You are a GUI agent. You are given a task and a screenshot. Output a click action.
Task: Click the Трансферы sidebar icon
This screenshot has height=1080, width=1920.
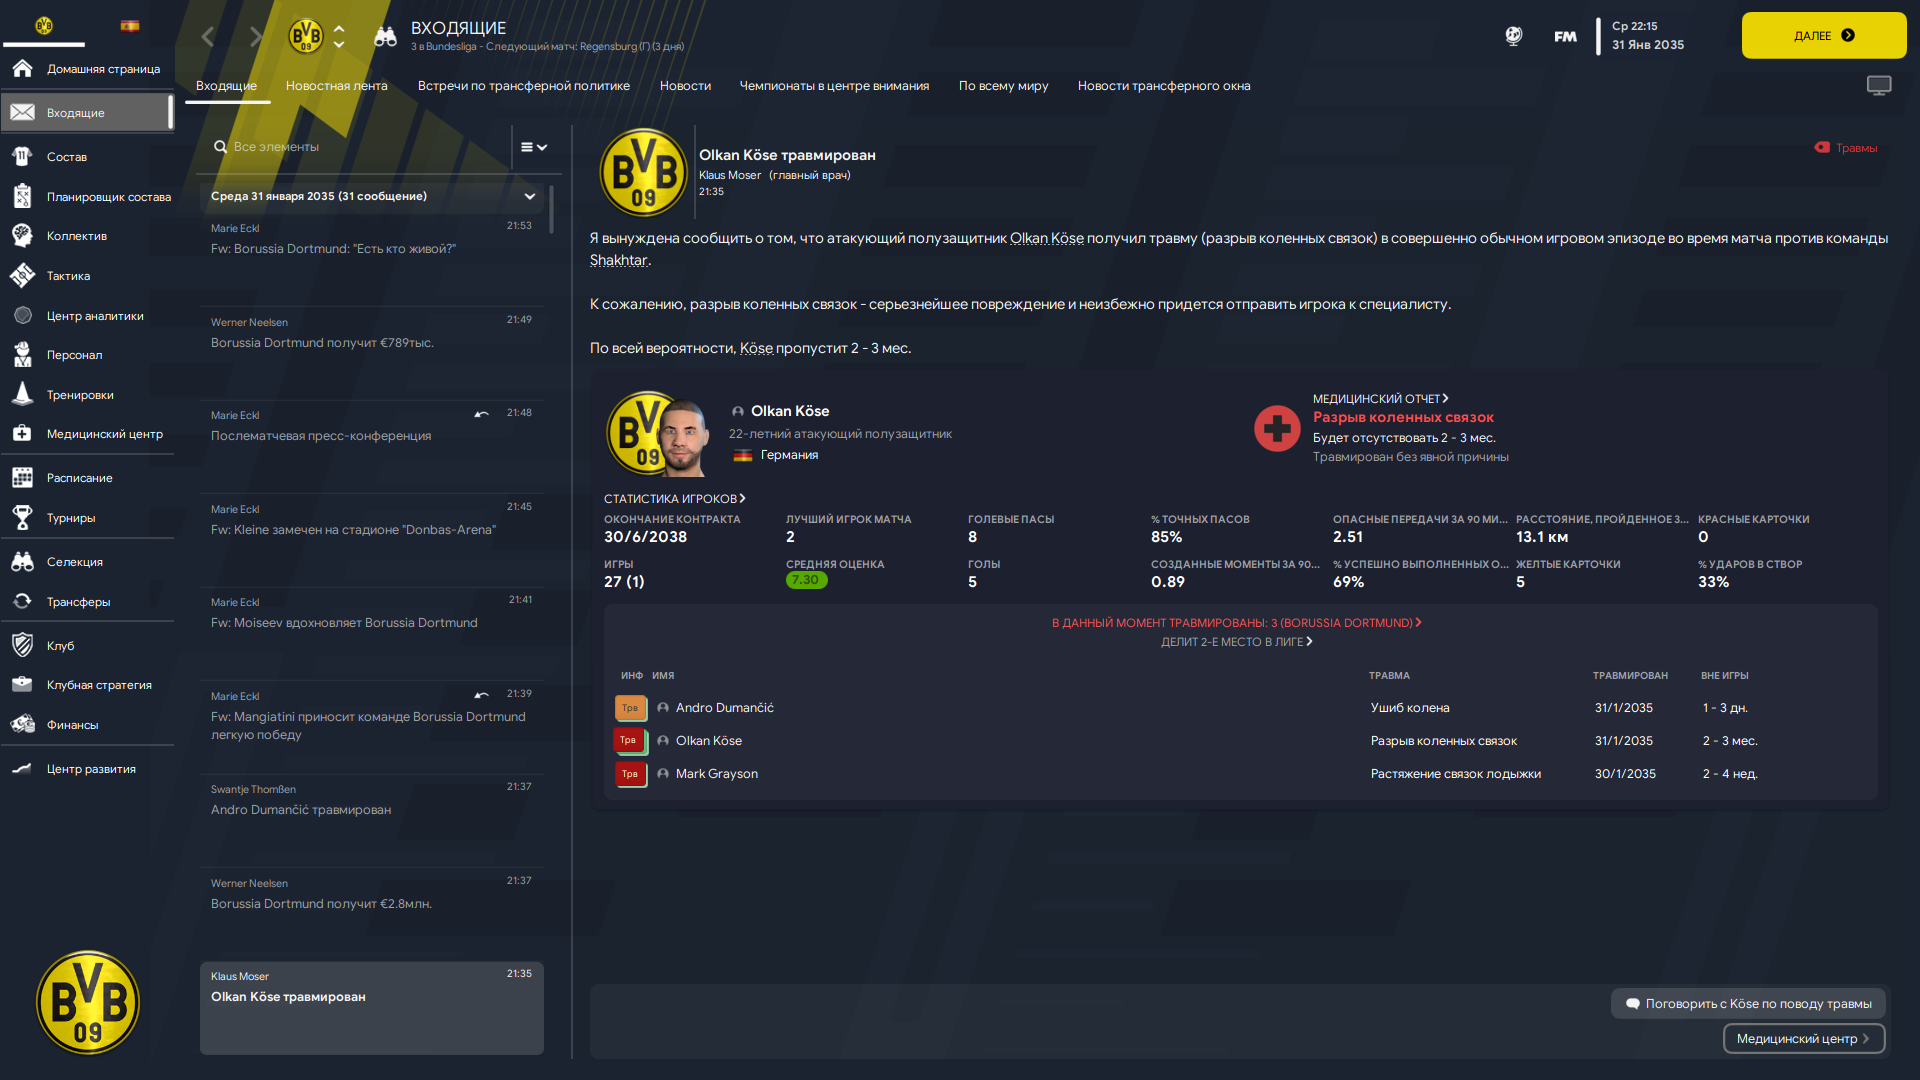pyautogui.click(x=22, y=601)
